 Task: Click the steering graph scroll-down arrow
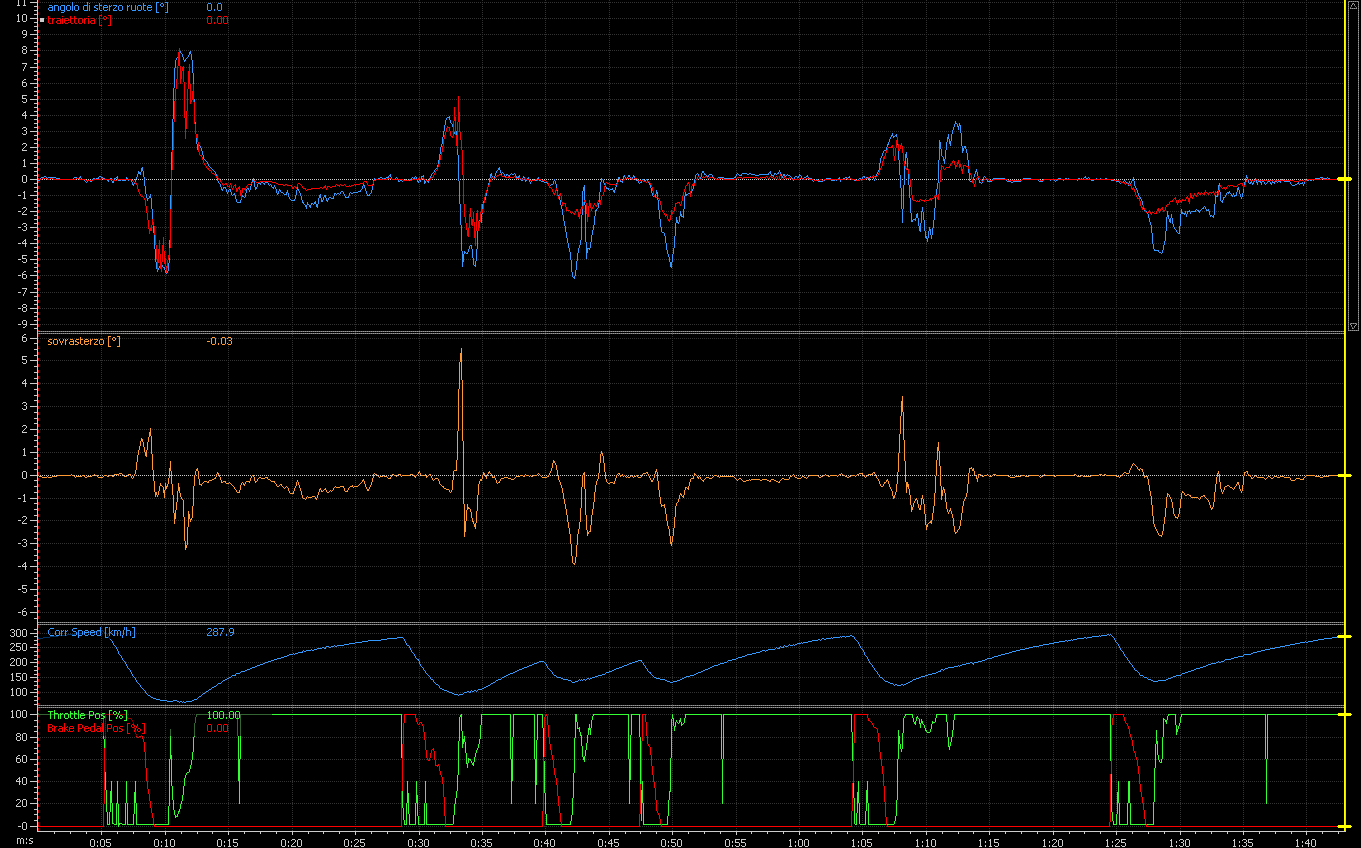pyautogui.click(x=1353, y=326)
